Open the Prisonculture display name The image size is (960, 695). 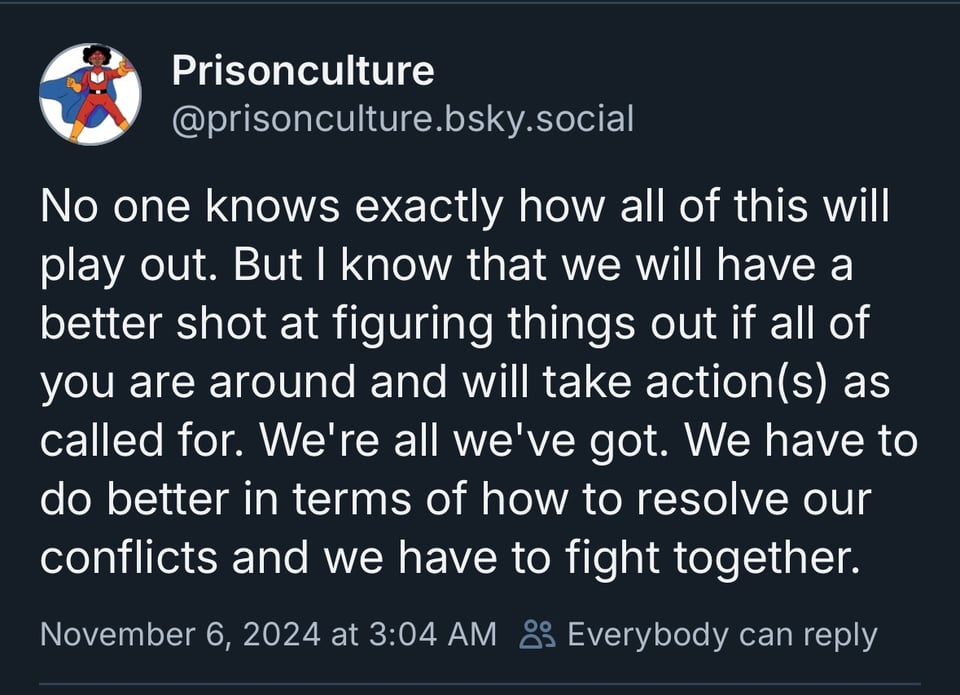coord(303,71)
